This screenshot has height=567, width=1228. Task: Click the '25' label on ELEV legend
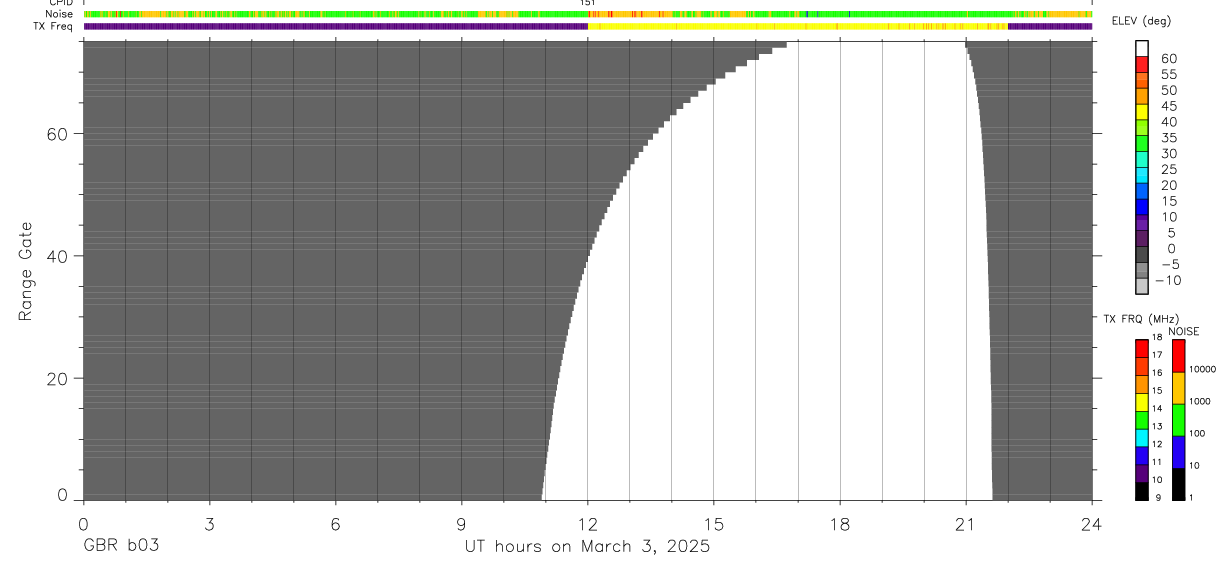(x=1169, y=170)
